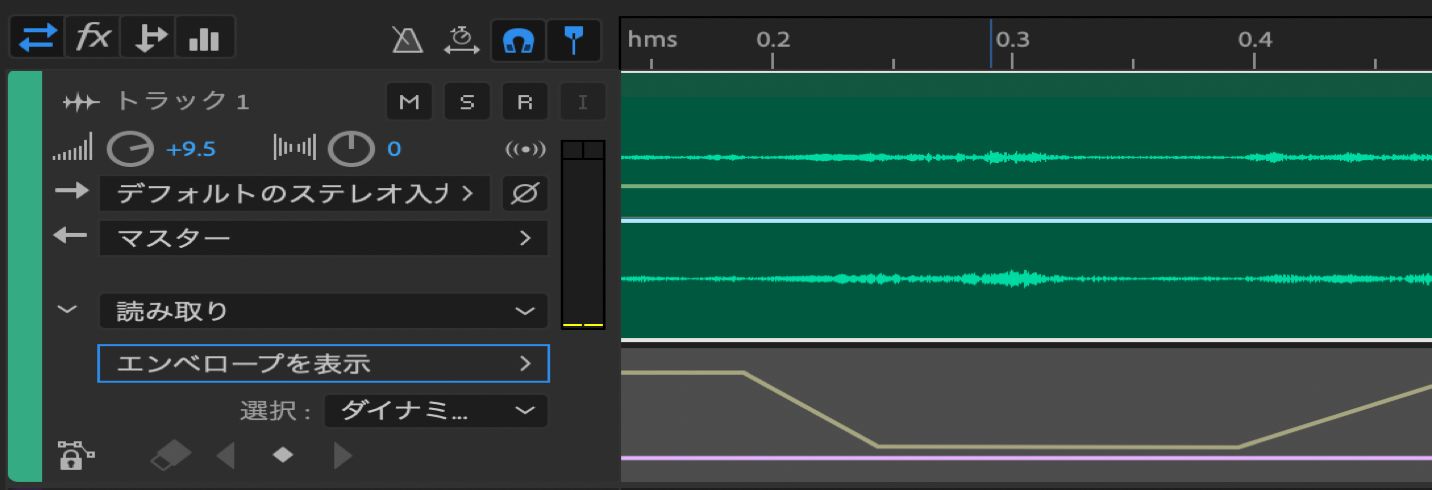Screen dimensions: 1432x490
Task: Mute トラック 1 with the M button
Action: (410, 101)
